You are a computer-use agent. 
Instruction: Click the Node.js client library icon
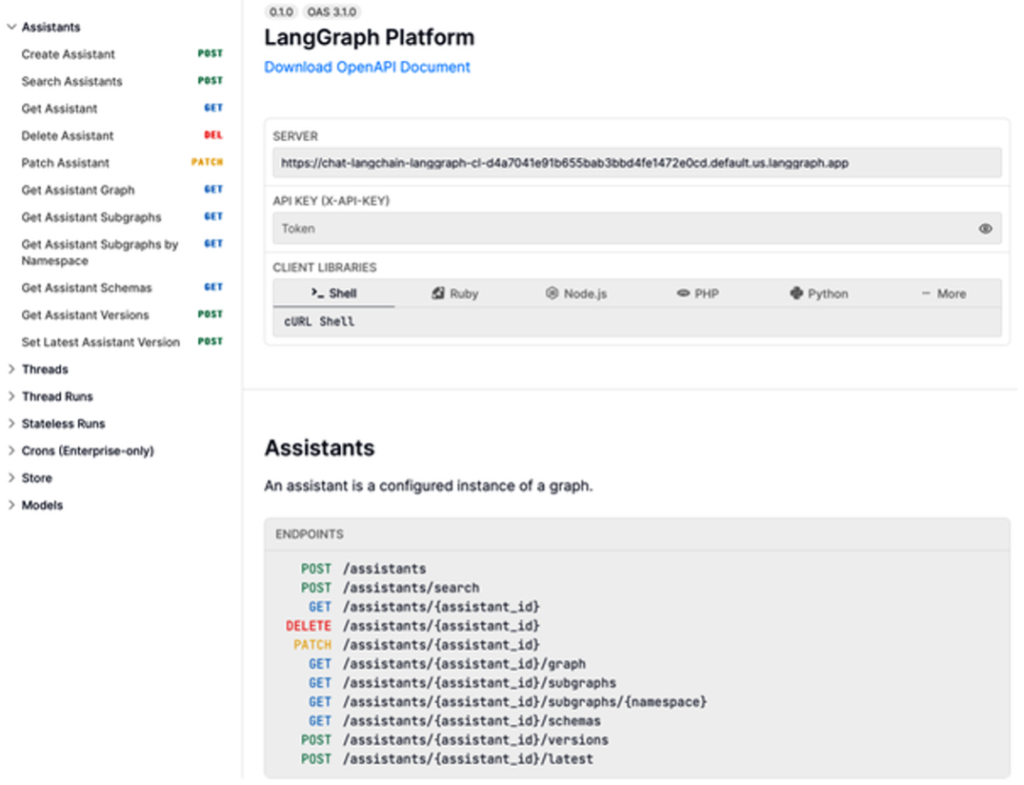(x=549, y=293)
